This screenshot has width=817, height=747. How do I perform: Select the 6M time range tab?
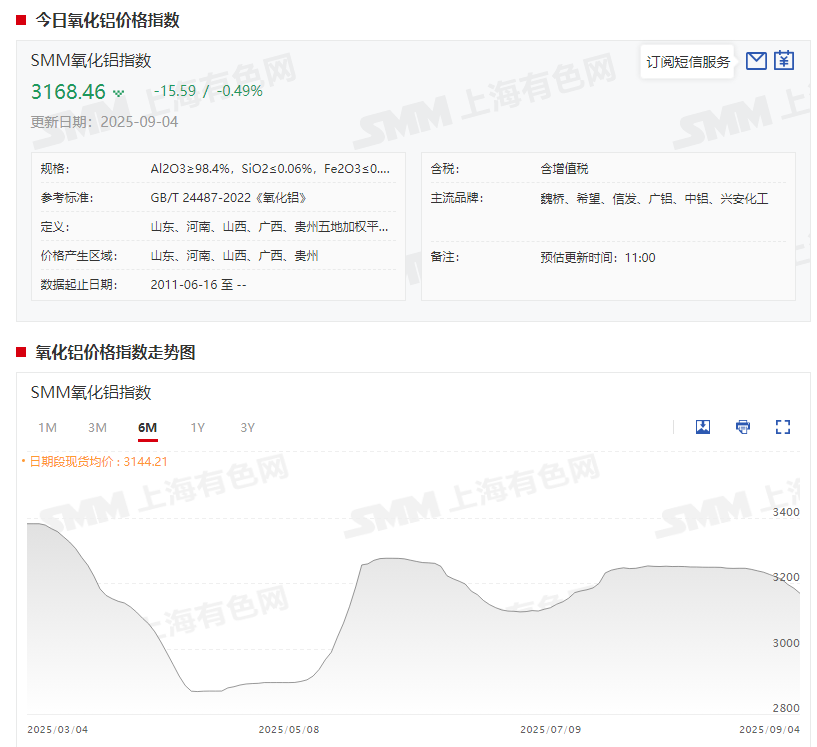click(x=147, y=428)
